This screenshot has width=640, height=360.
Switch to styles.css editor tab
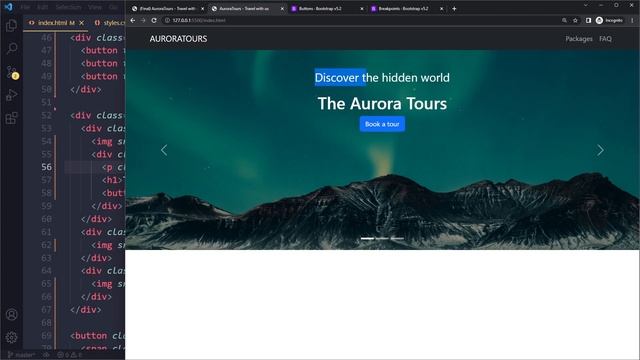click(x=110, y=23)
